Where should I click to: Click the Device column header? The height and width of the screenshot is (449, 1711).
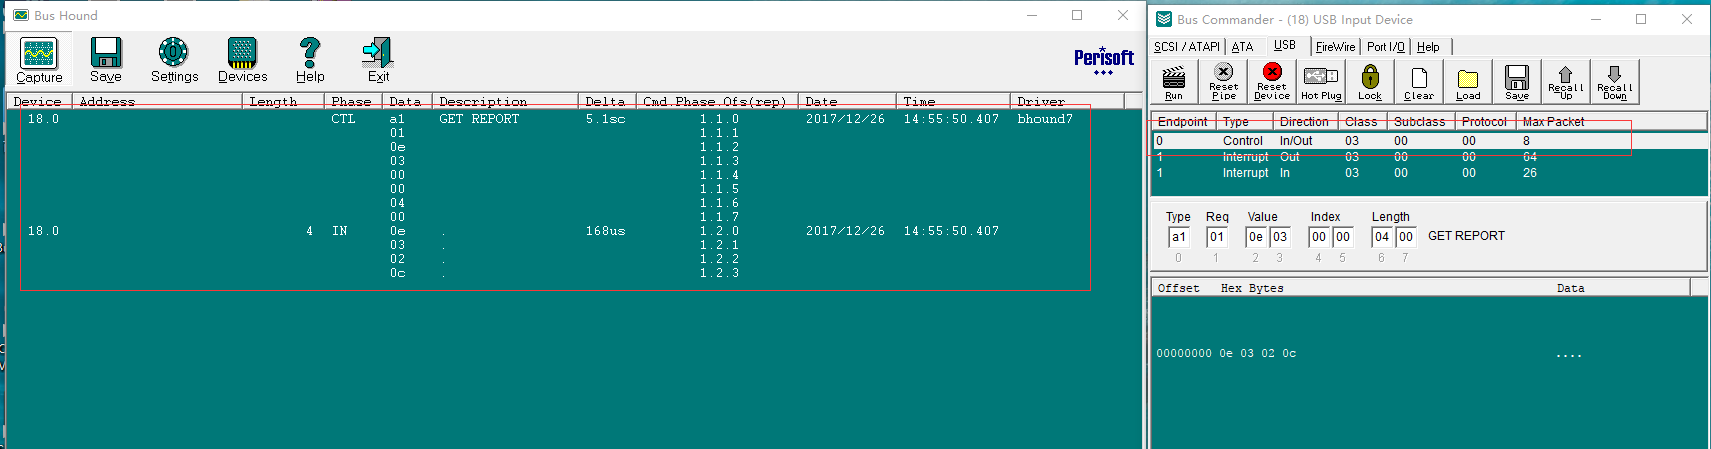click(40, 101)
